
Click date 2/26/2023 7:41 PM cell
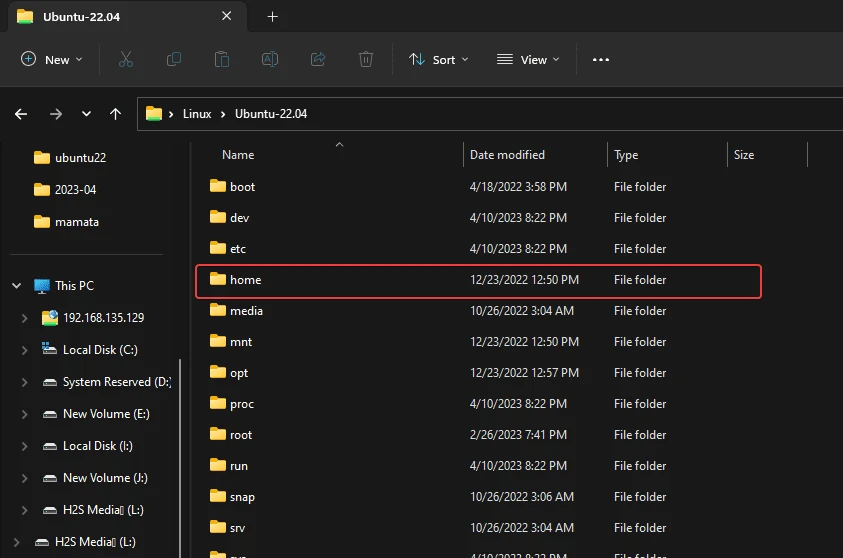[518, 435]
